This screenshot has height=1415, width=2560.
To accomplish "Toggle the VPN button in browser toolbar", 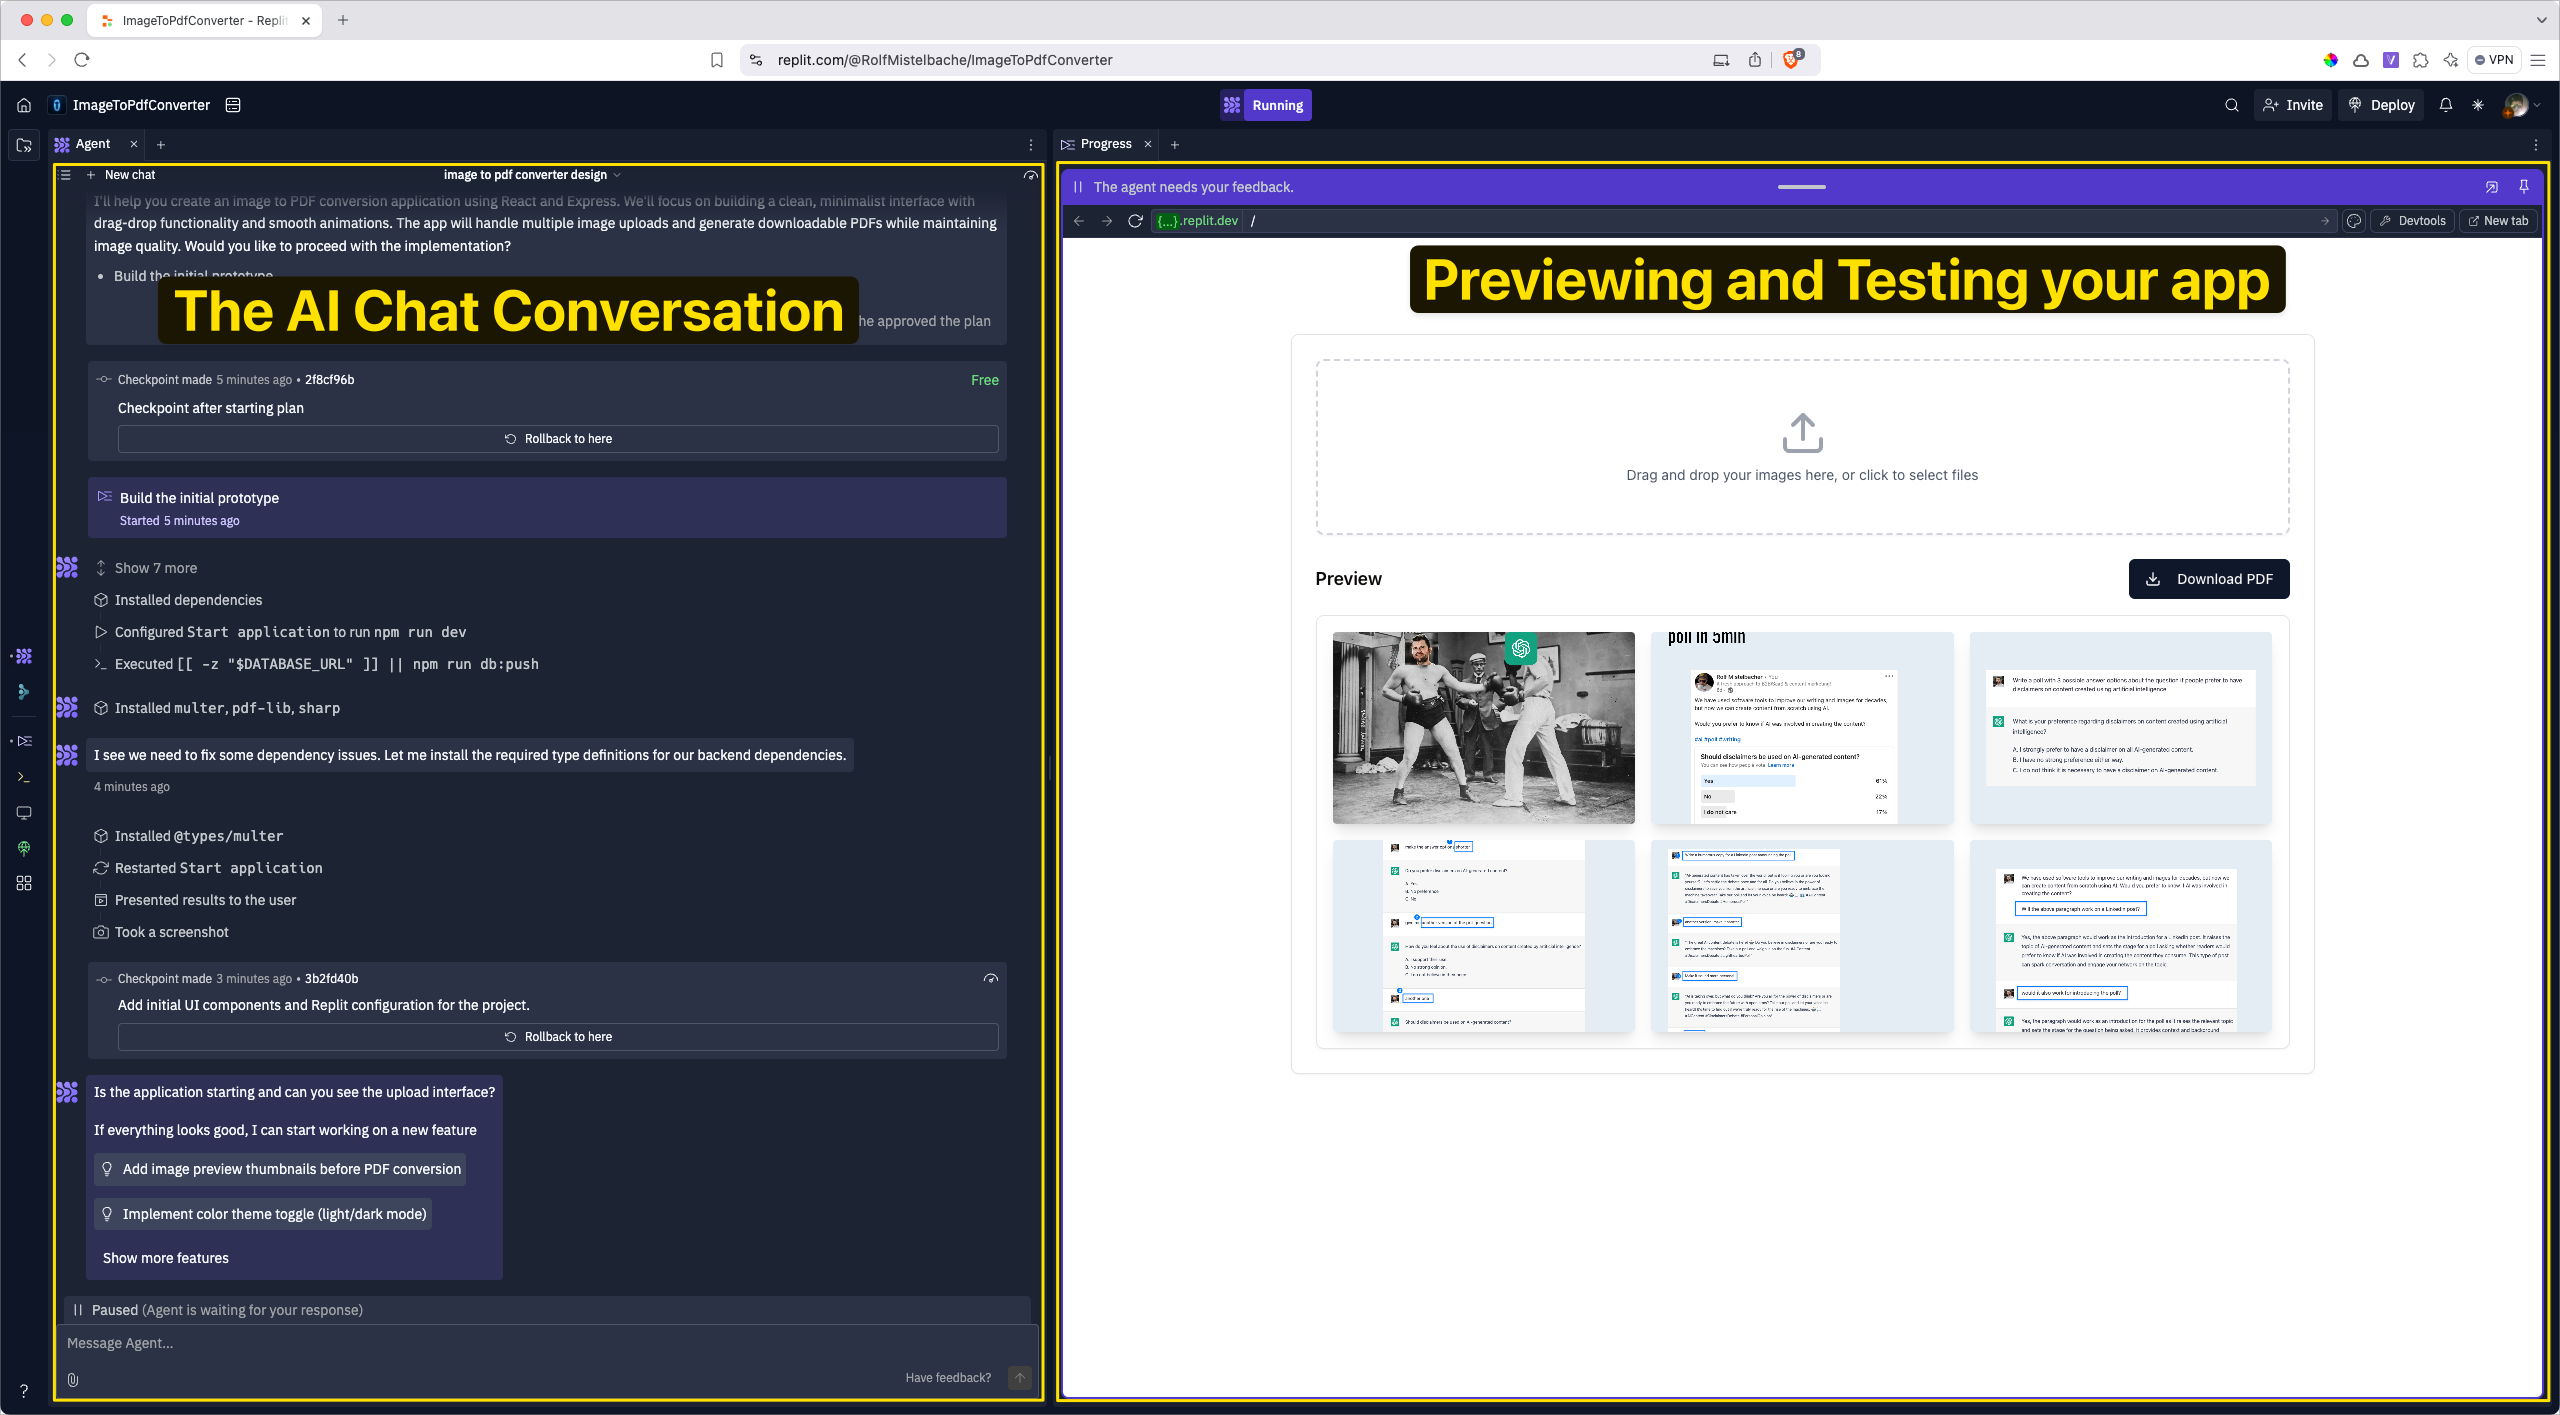I will (2494, 60).
